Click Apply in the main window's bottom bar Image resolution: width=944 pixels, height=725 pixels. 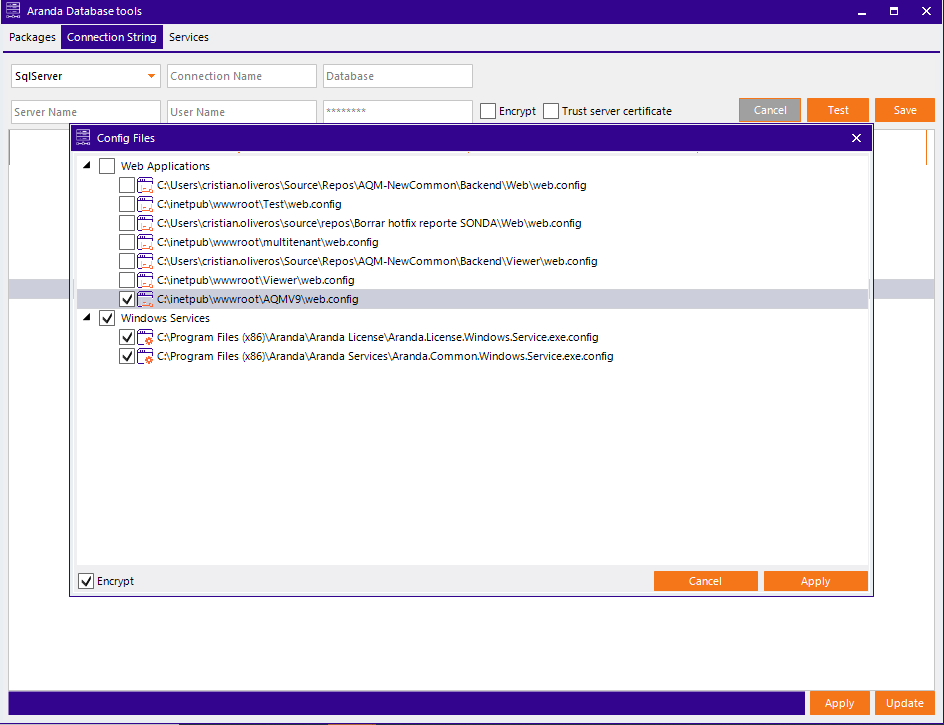pyautogui.click(x=839, y=703)
